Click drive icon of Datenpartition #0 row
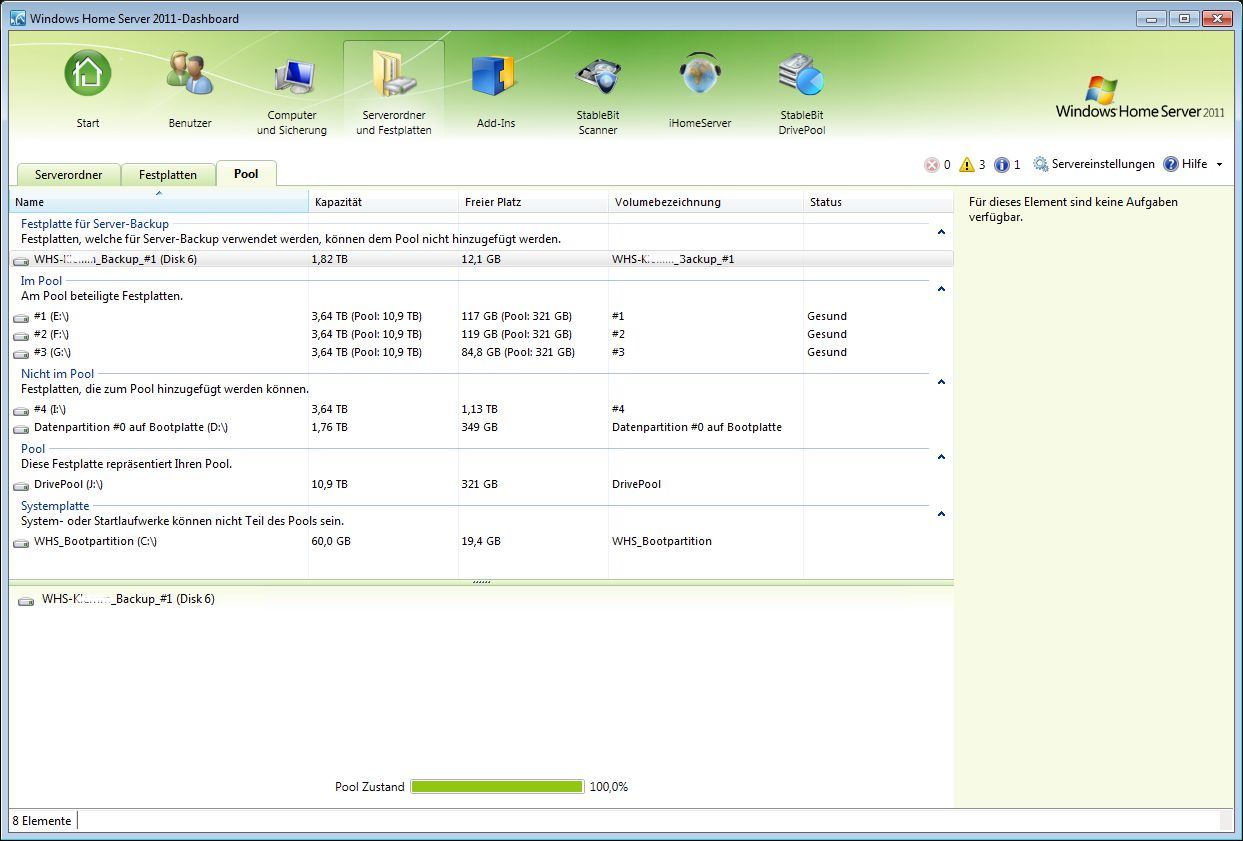This screenshot has height=841, width=1243. click(x=21, y=429)
